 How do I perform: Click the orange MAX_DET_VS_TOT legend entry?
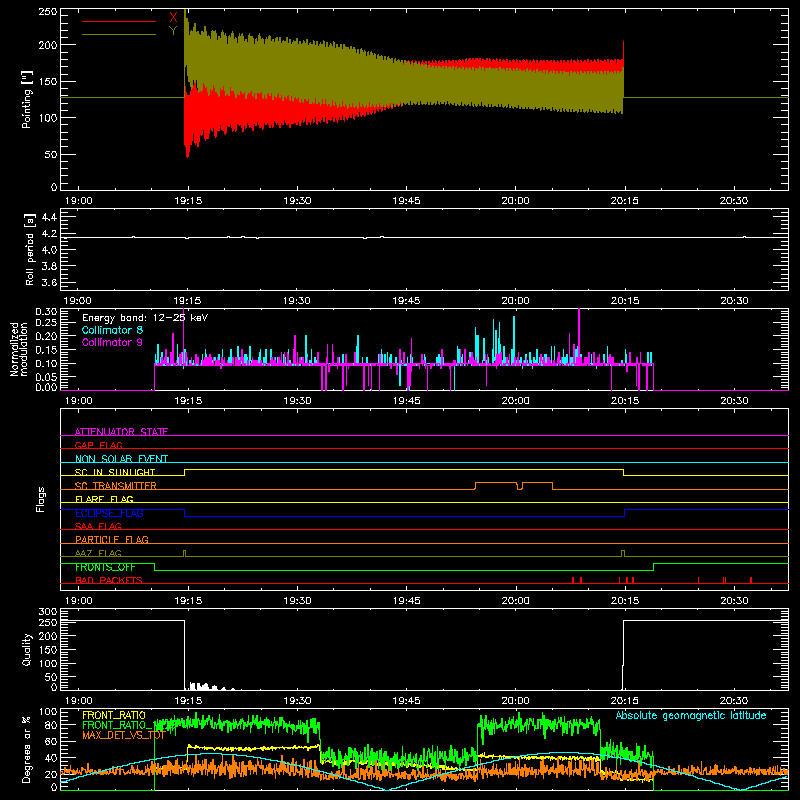(x=123, y=735)
